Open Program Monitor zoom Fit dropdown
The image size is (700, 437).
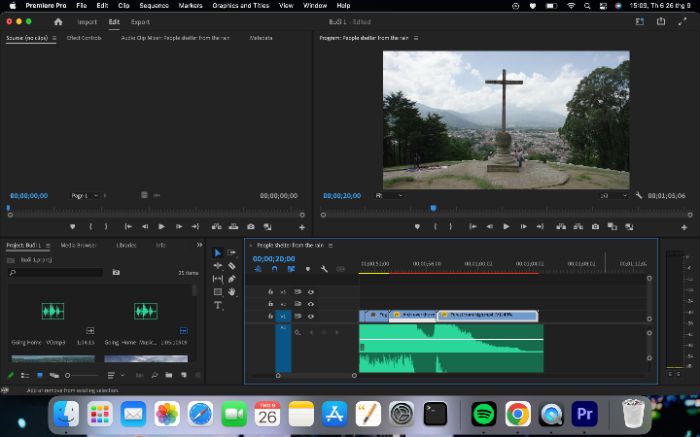pyautogui.click(x=389, y=196)
